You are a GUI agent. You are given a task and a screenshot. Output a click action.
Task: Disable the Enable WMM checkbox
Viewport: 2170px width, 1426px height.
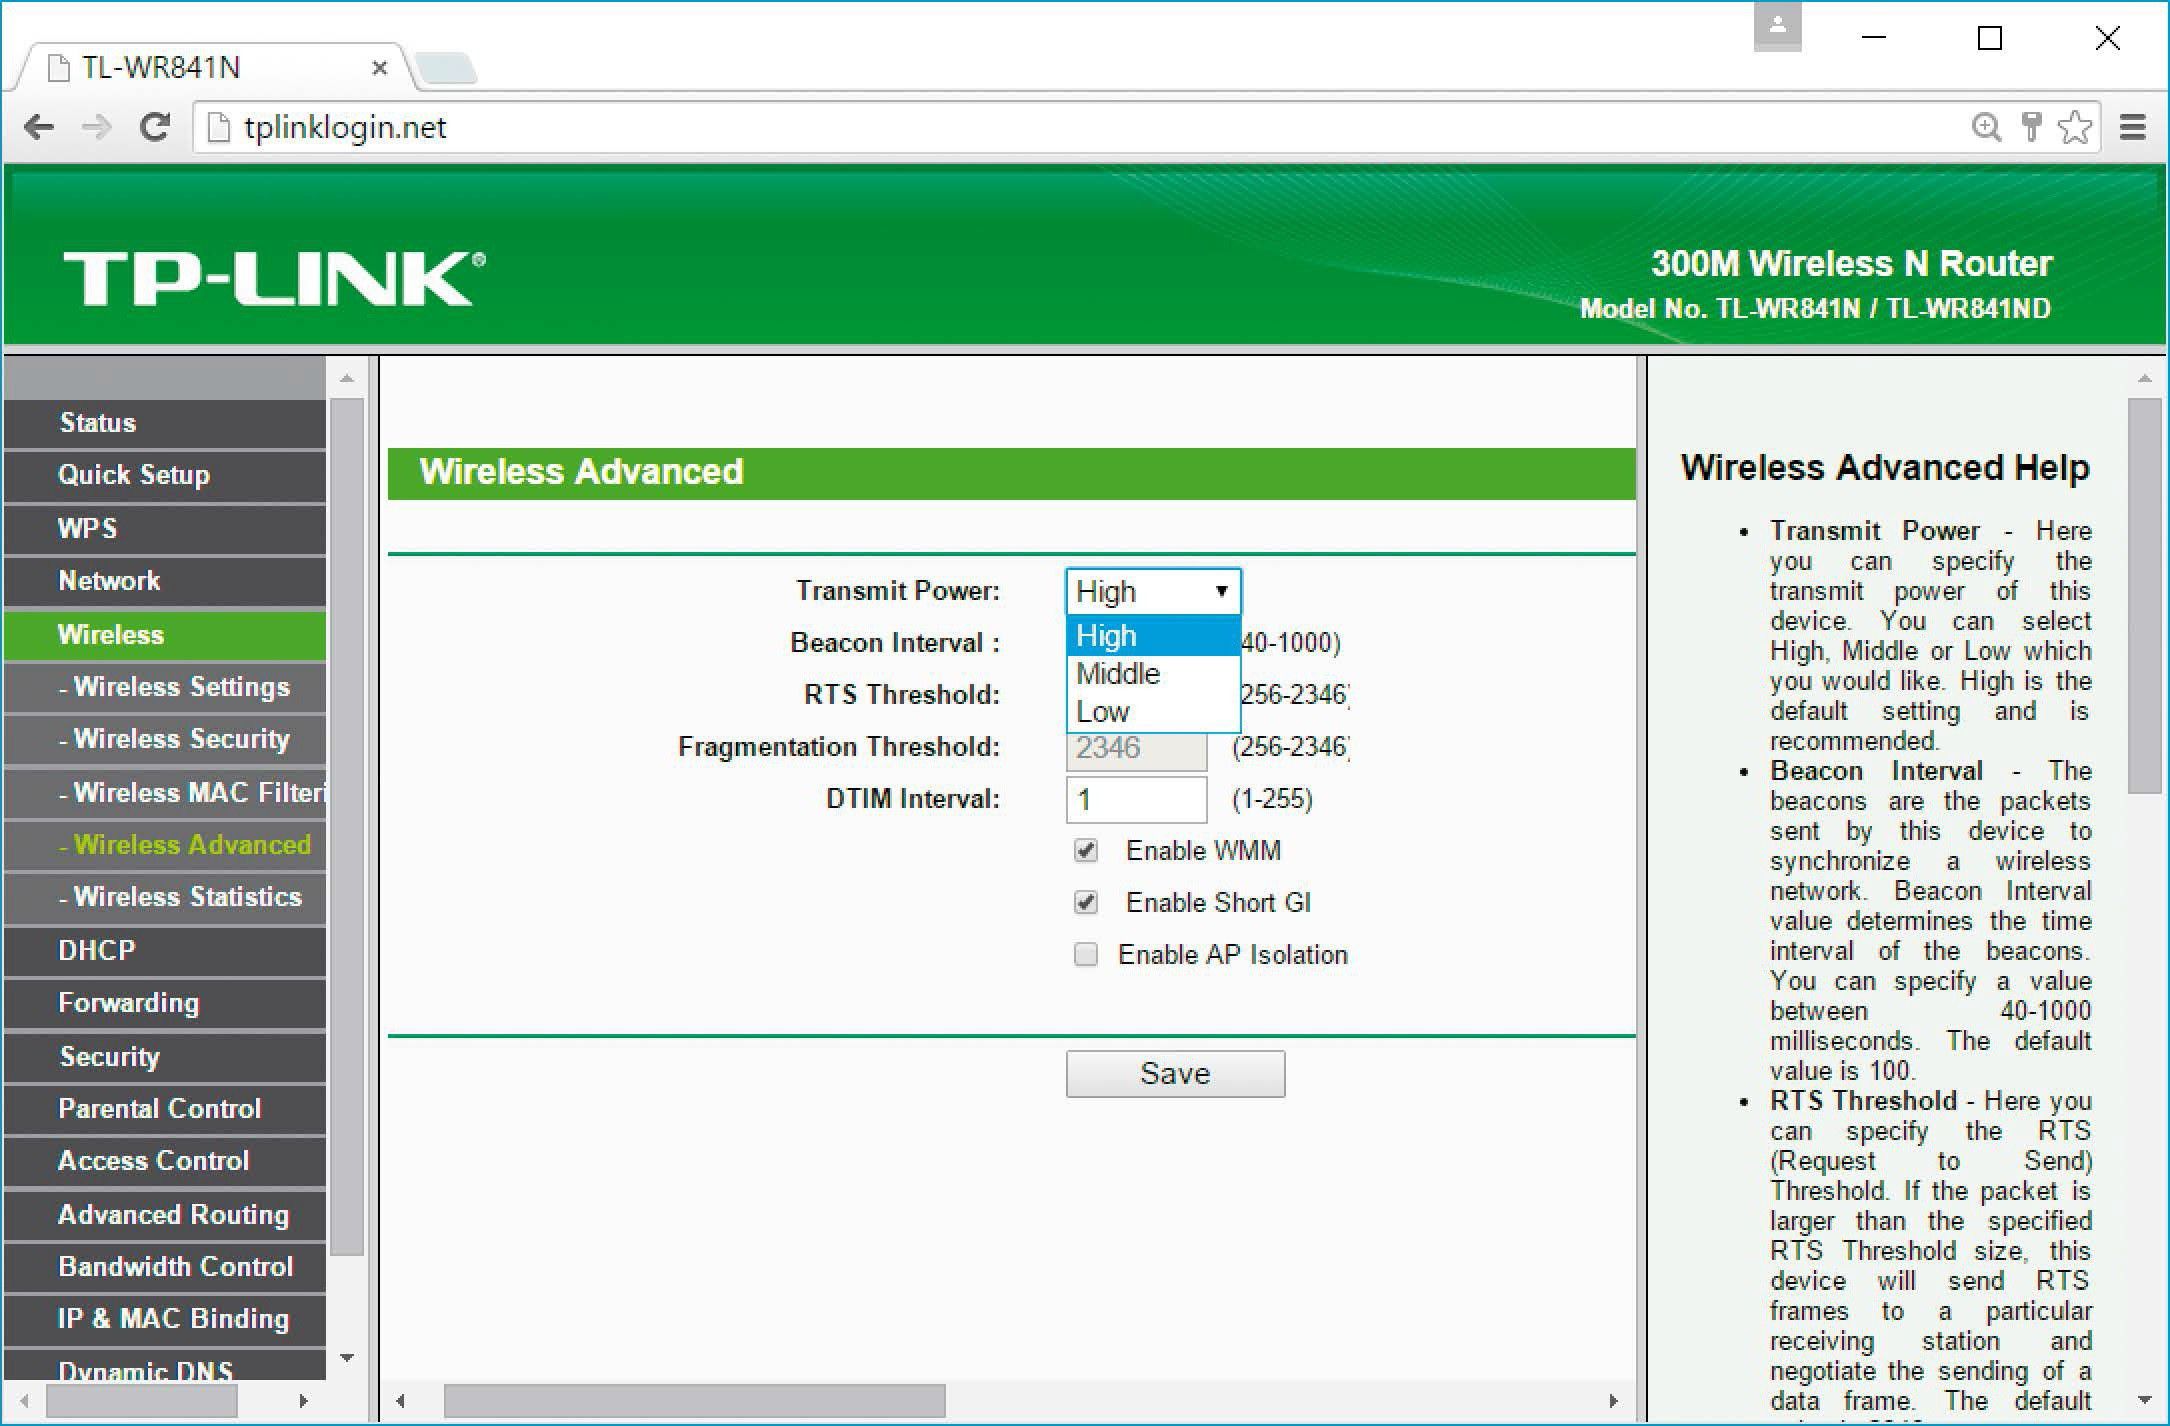tap(1085, 851)
